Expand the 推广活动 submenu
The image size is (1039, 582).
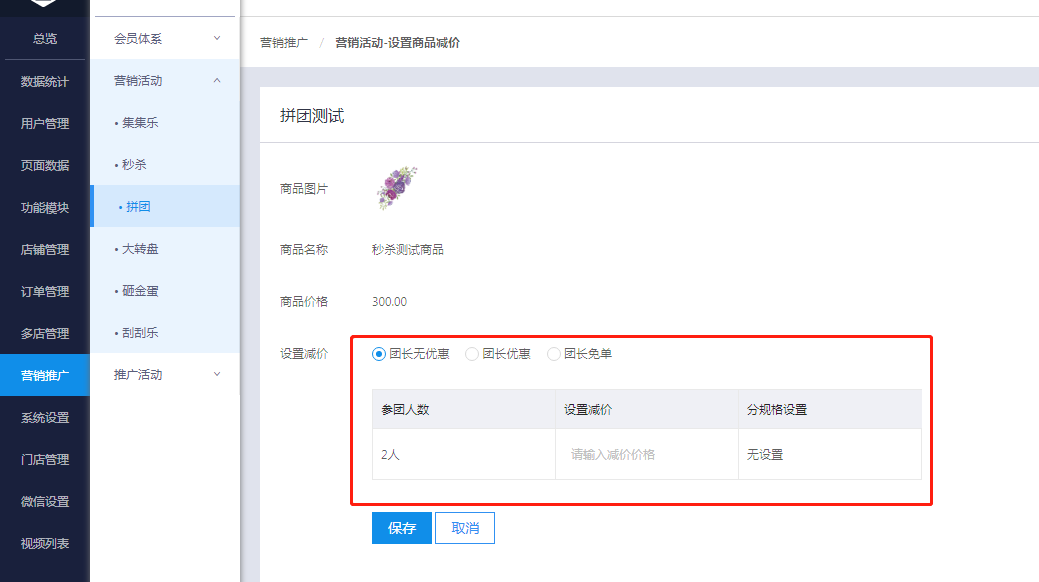pyautogui.click(x=165, y=375)
